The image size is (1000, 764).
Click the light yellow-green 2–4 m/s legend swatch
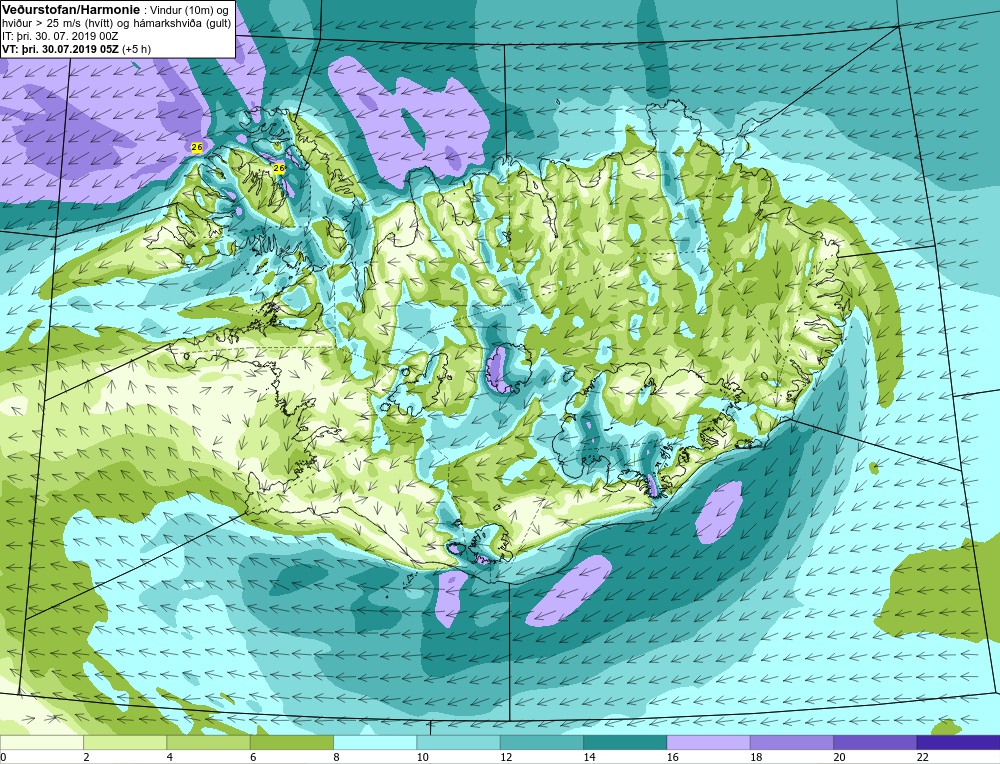(x=125, y=742)
